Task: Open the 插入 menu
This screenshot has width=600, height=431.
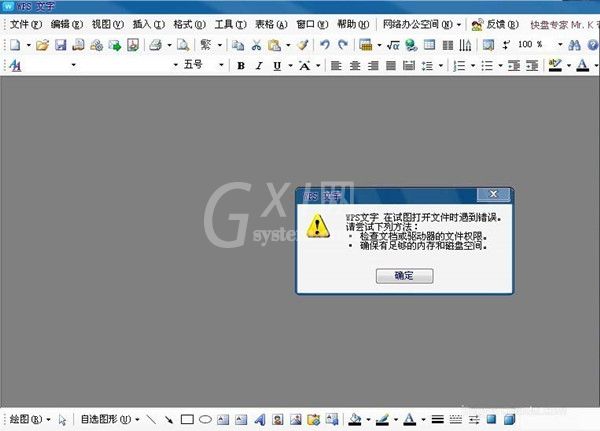Action: click(148, 24)
